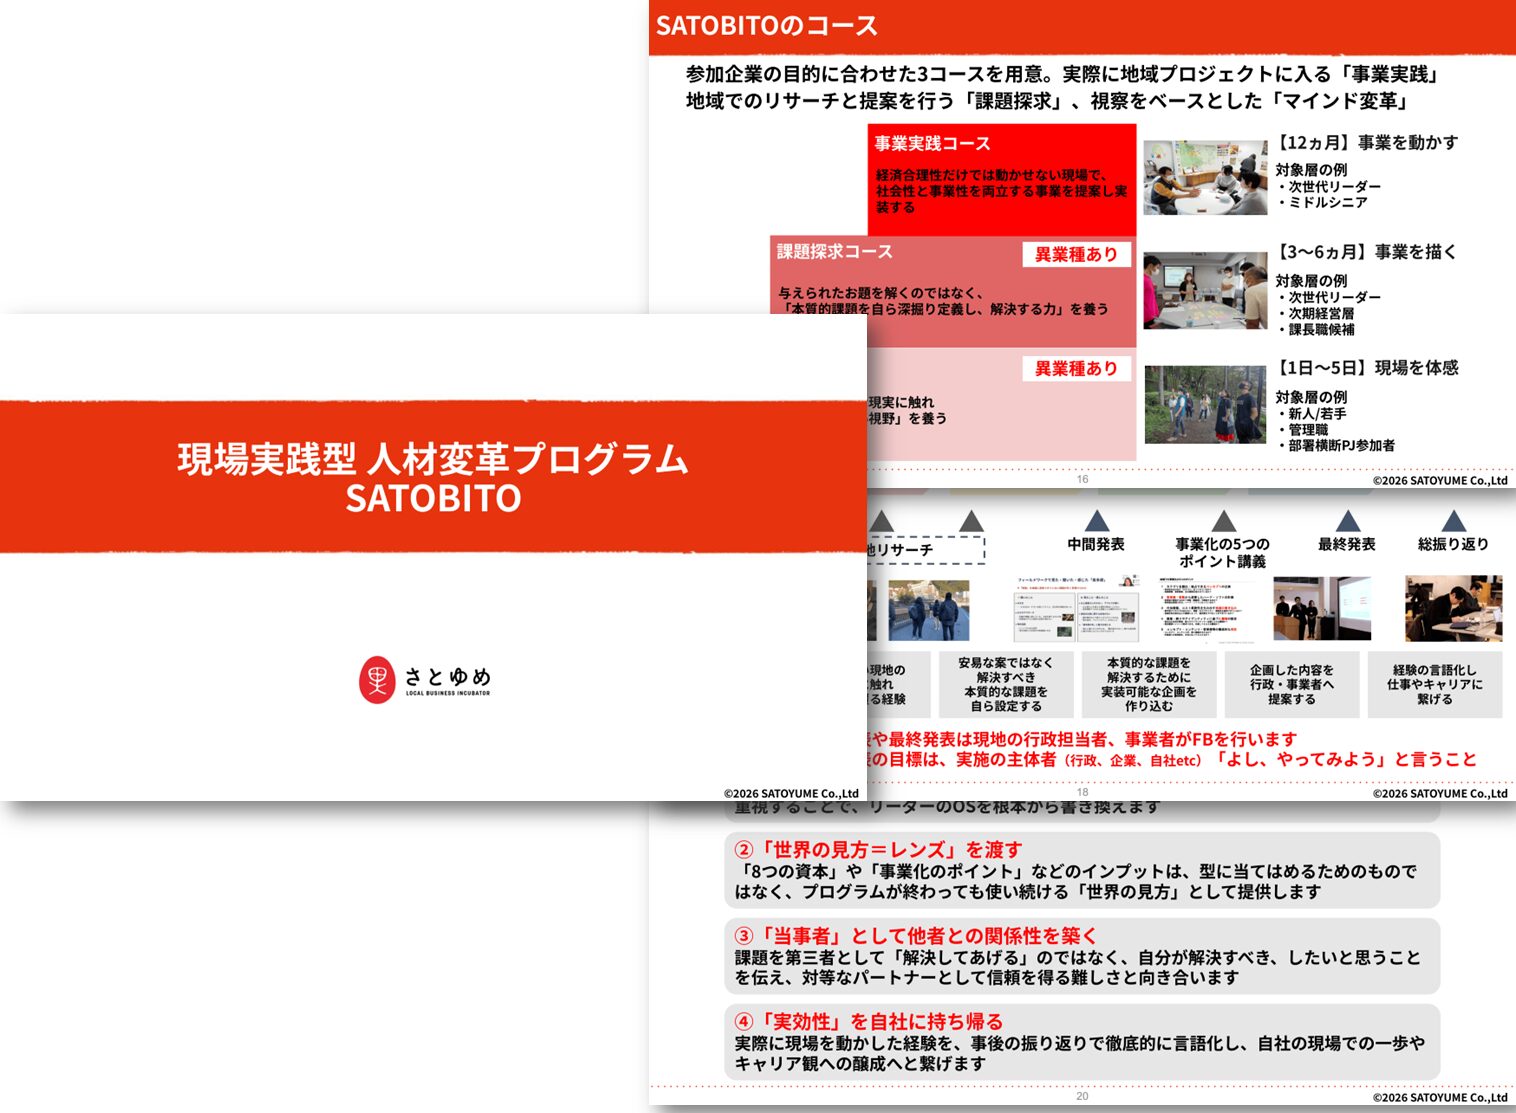This screenshot has width=1516, height=1113.
Task: Select the 最終発表 step label
Action: (x=1347, y=544)
